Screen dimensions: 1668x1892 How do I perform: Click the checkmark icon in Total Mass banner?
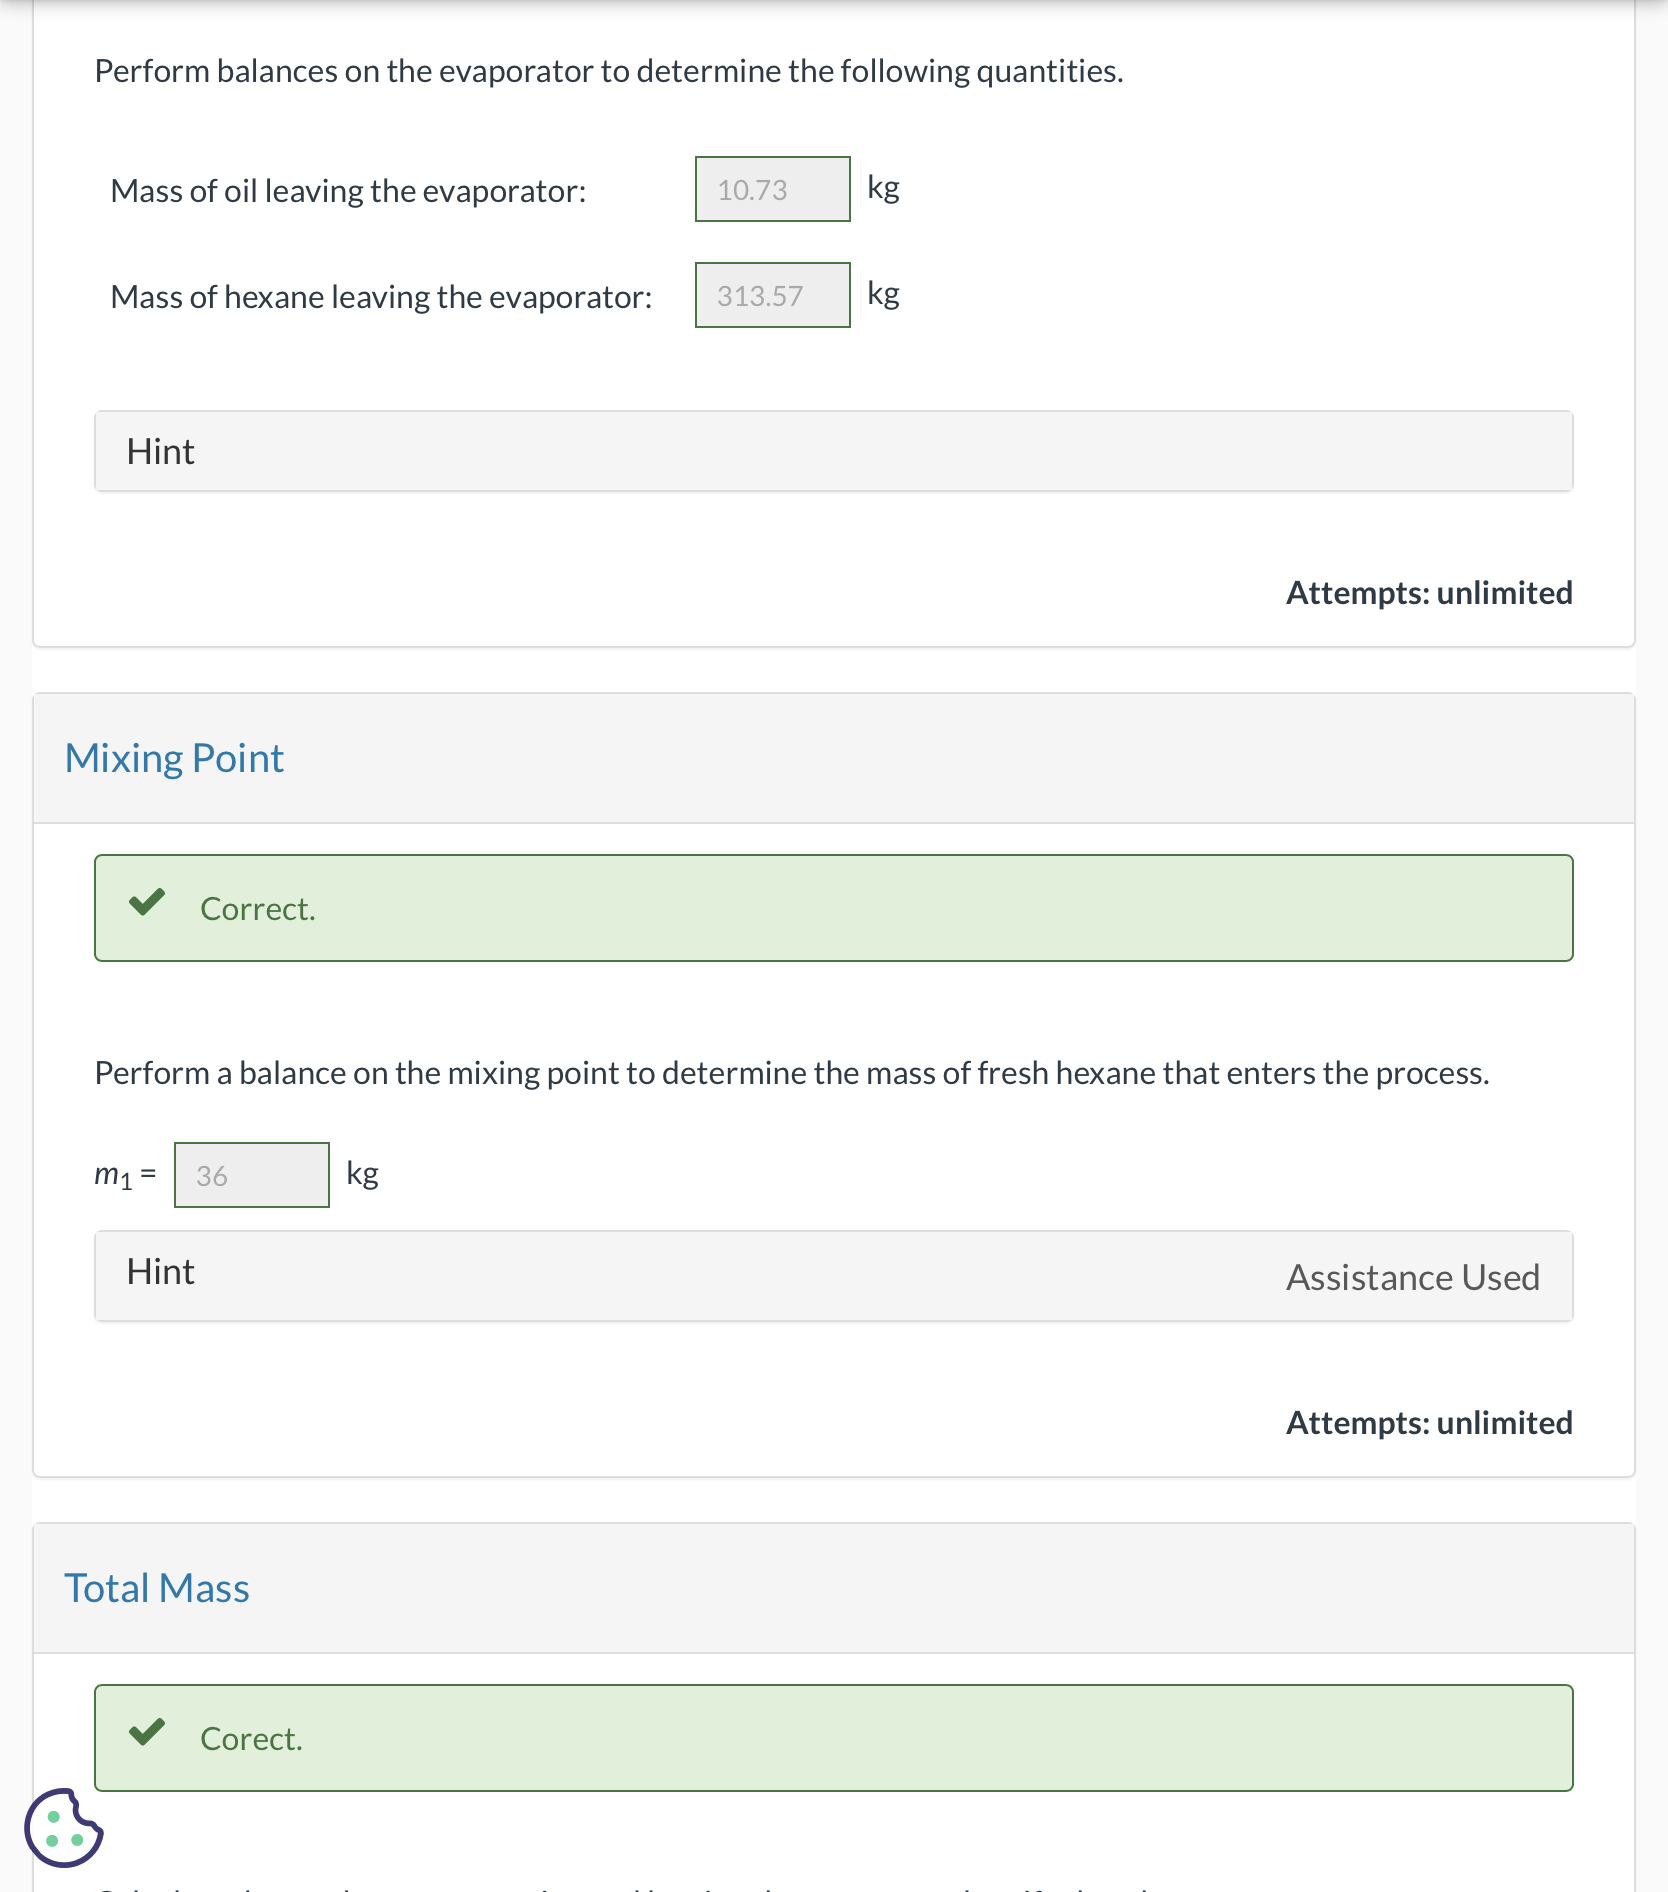tap(147, 1732)
